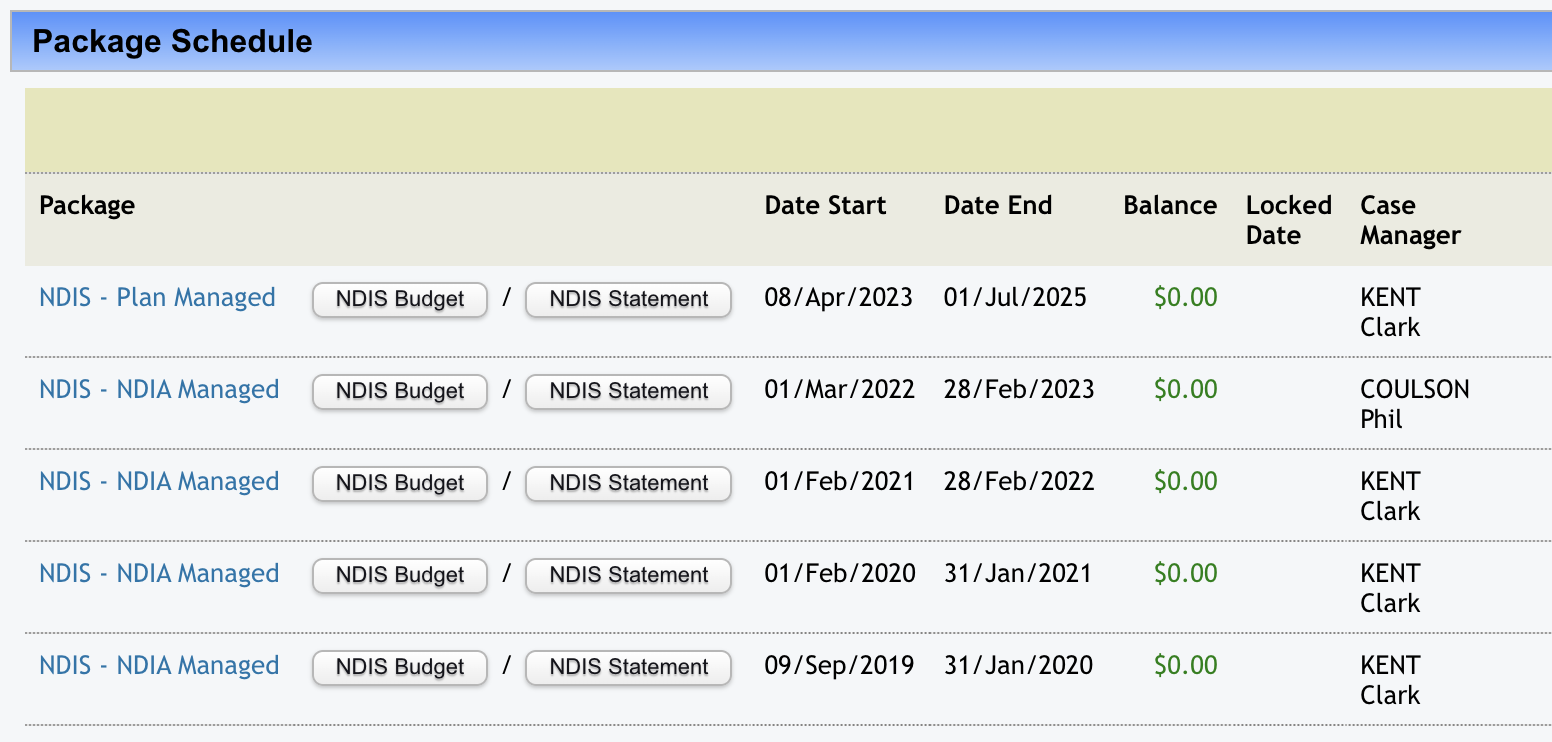View NDIS Budget for package starting 01/Feb/2021

coord(400,483)
